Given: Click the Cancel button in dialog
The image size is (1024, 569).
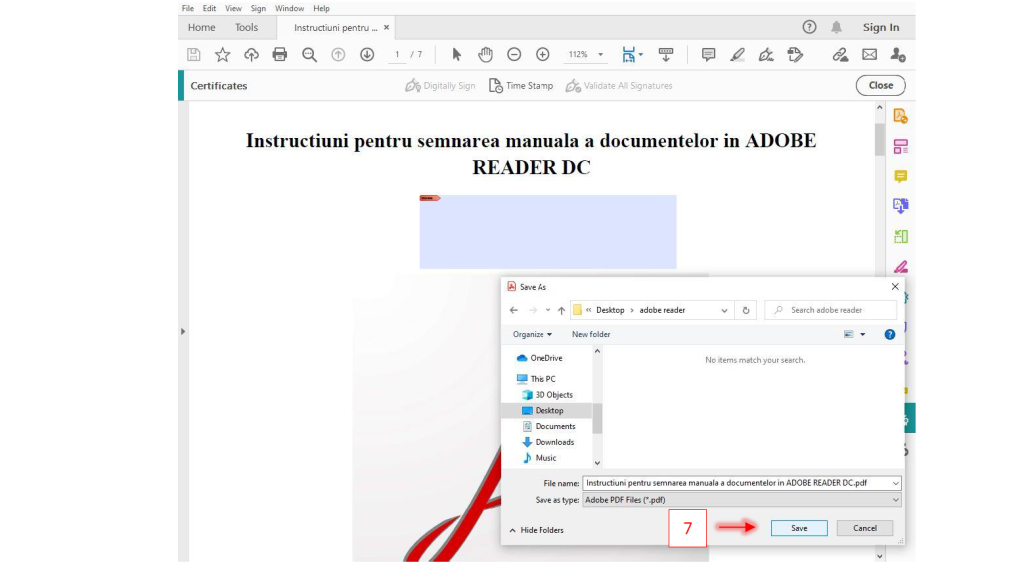Looking at the screenshot, I should point(865,528).
